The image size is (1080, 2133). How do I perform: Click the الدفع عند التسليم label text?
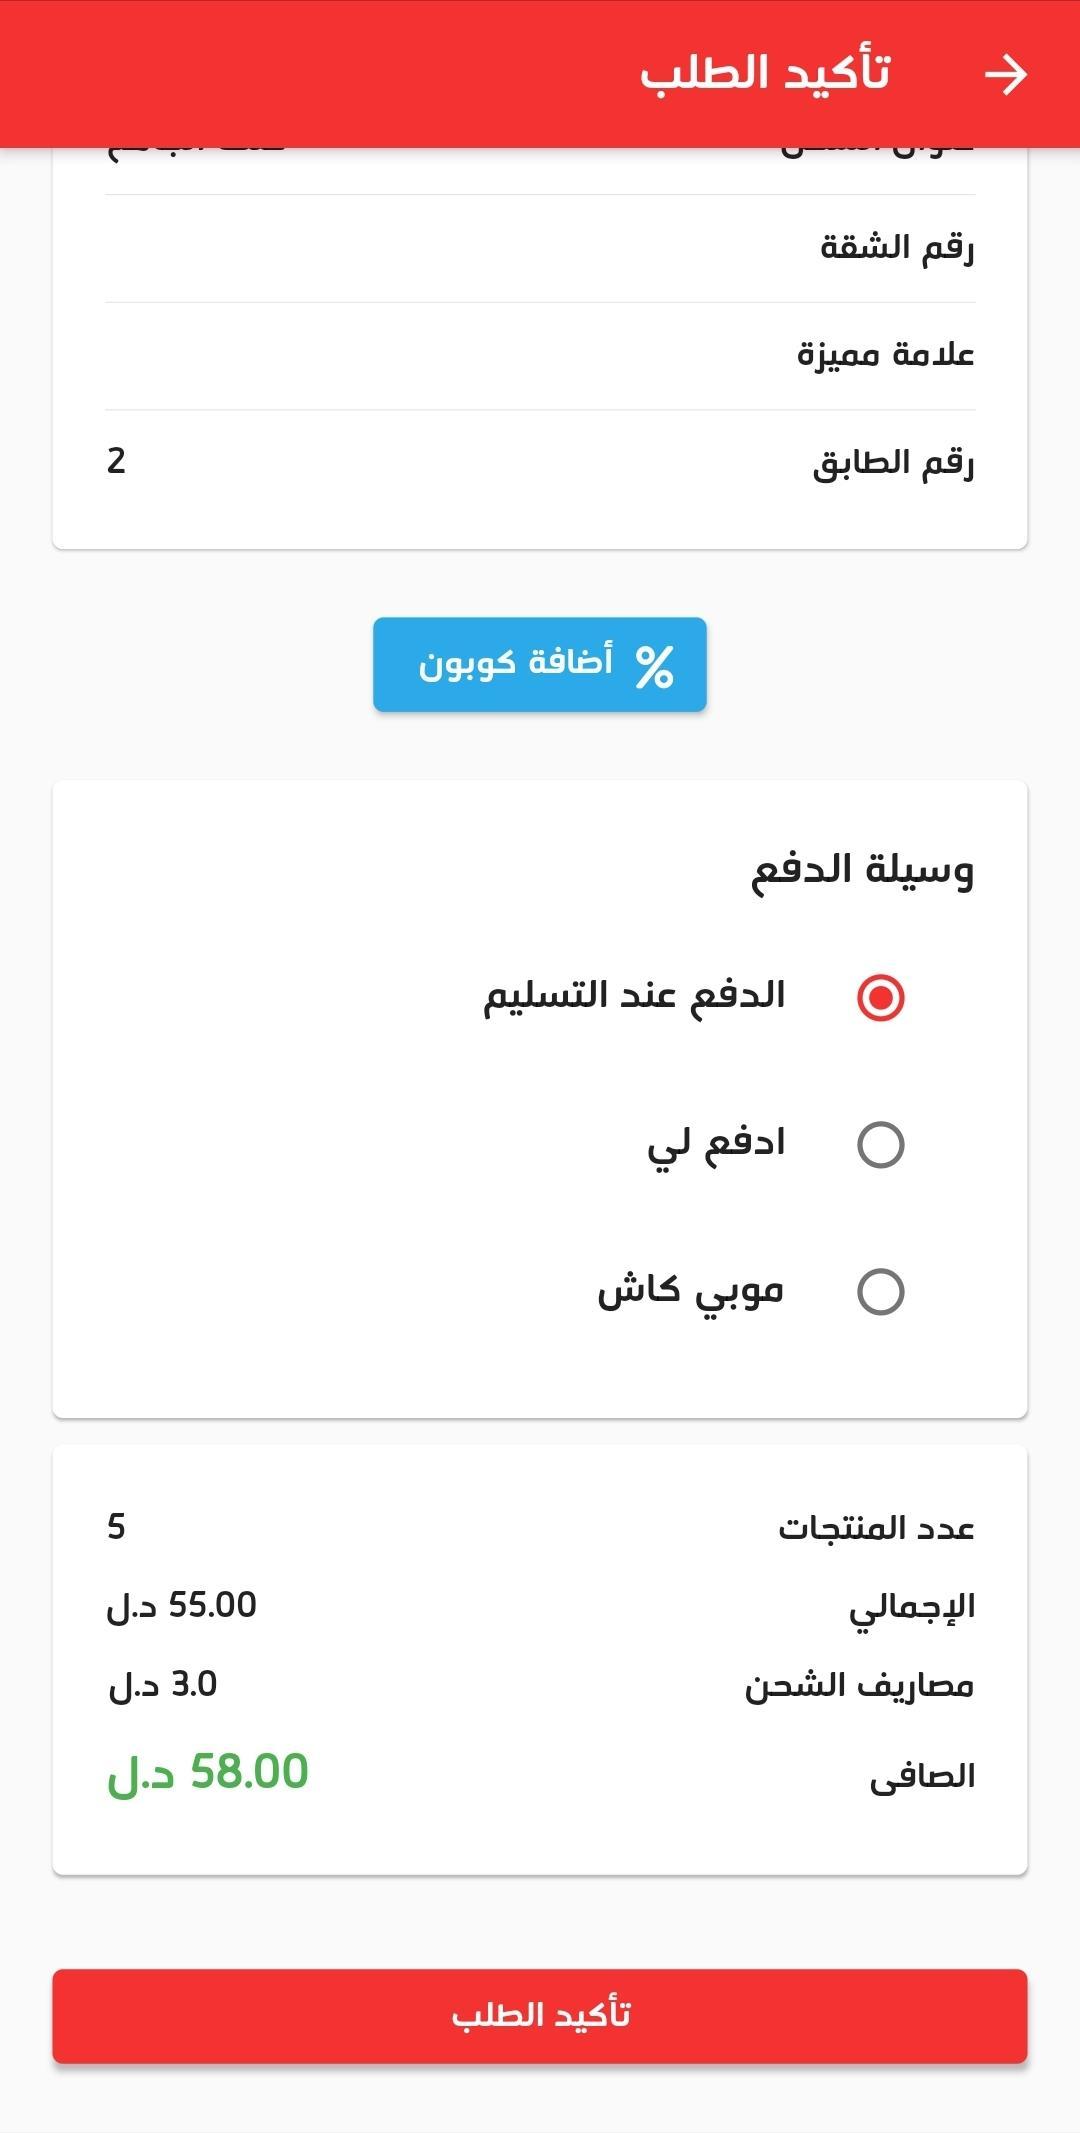point(634,996)
